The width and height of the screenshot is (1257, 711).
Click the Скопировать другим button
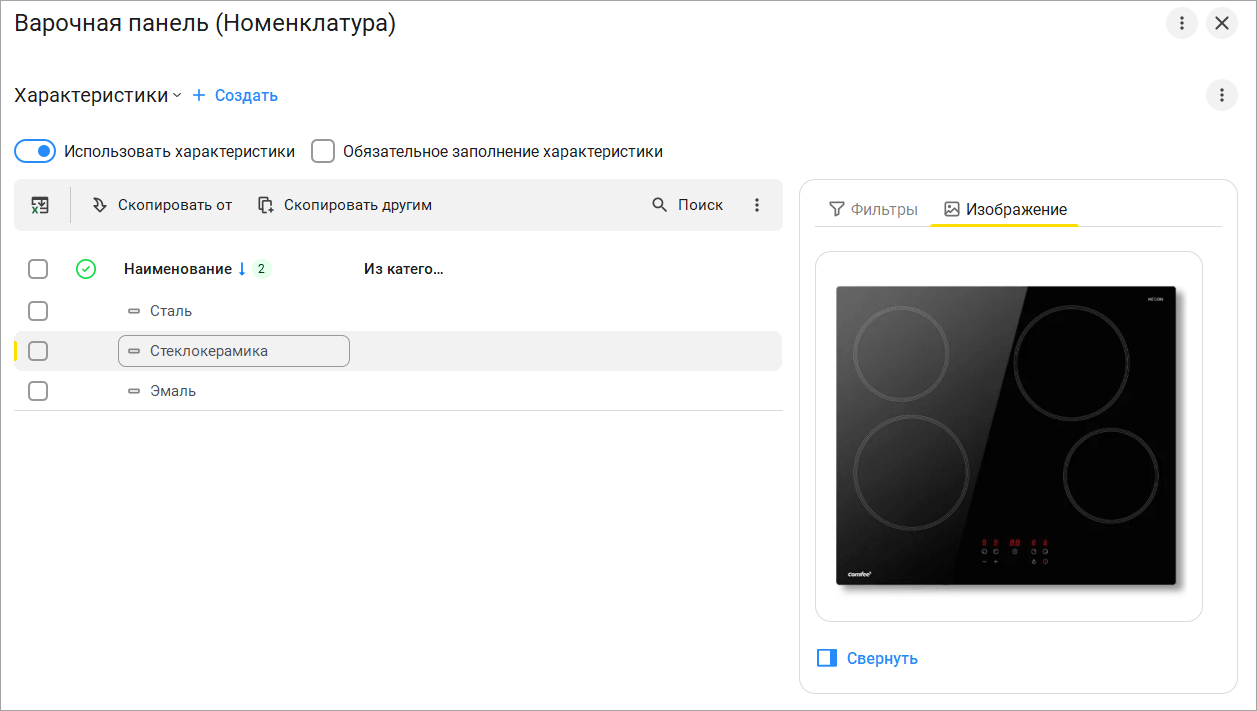pos(345,205)
